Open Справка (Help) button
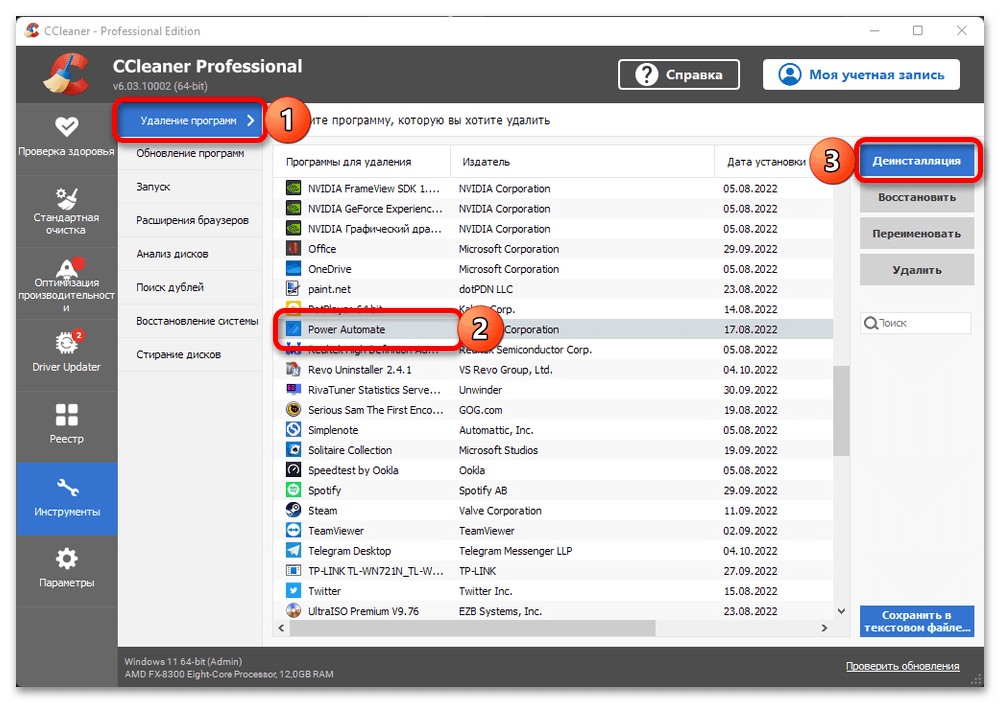 pyautogui.click(x=679, y=75)
